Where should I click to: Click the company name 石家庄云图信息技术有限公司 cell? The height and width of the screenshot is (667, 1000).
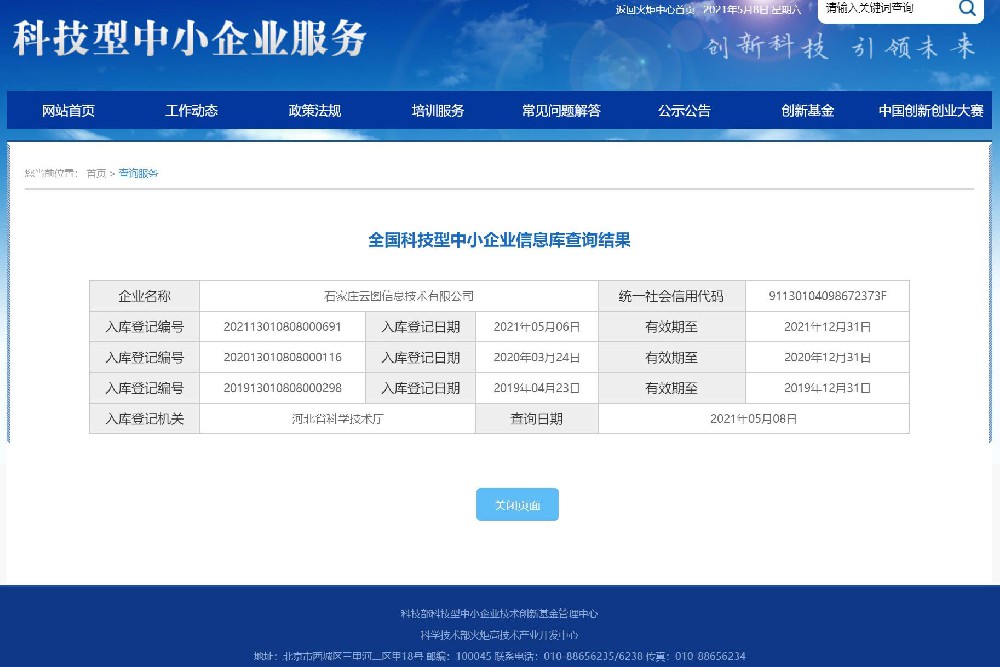click(x=398, y=296)
